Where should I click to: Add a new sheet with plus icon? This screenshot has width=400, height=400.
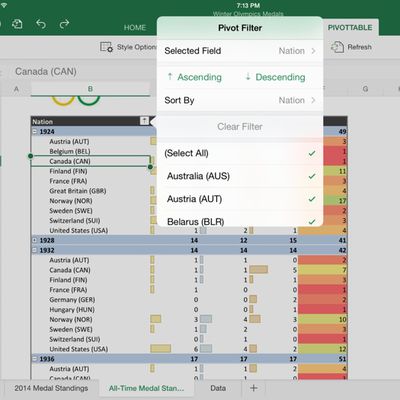point(254,388)
